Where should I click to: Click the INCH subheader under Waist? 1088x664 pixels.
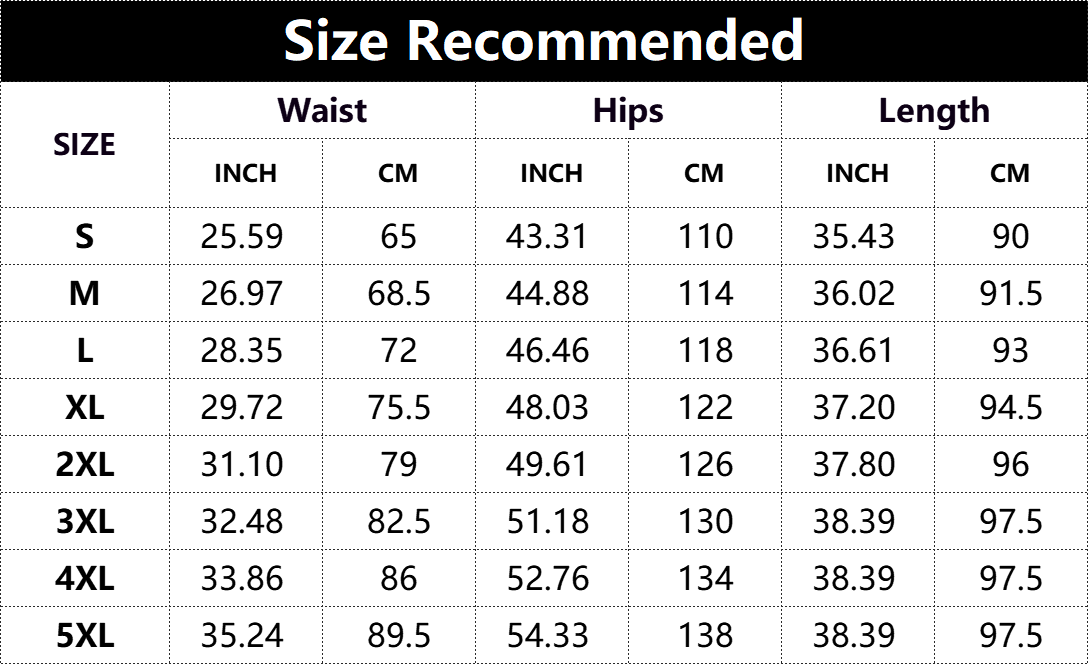click(x=245, y=173)
